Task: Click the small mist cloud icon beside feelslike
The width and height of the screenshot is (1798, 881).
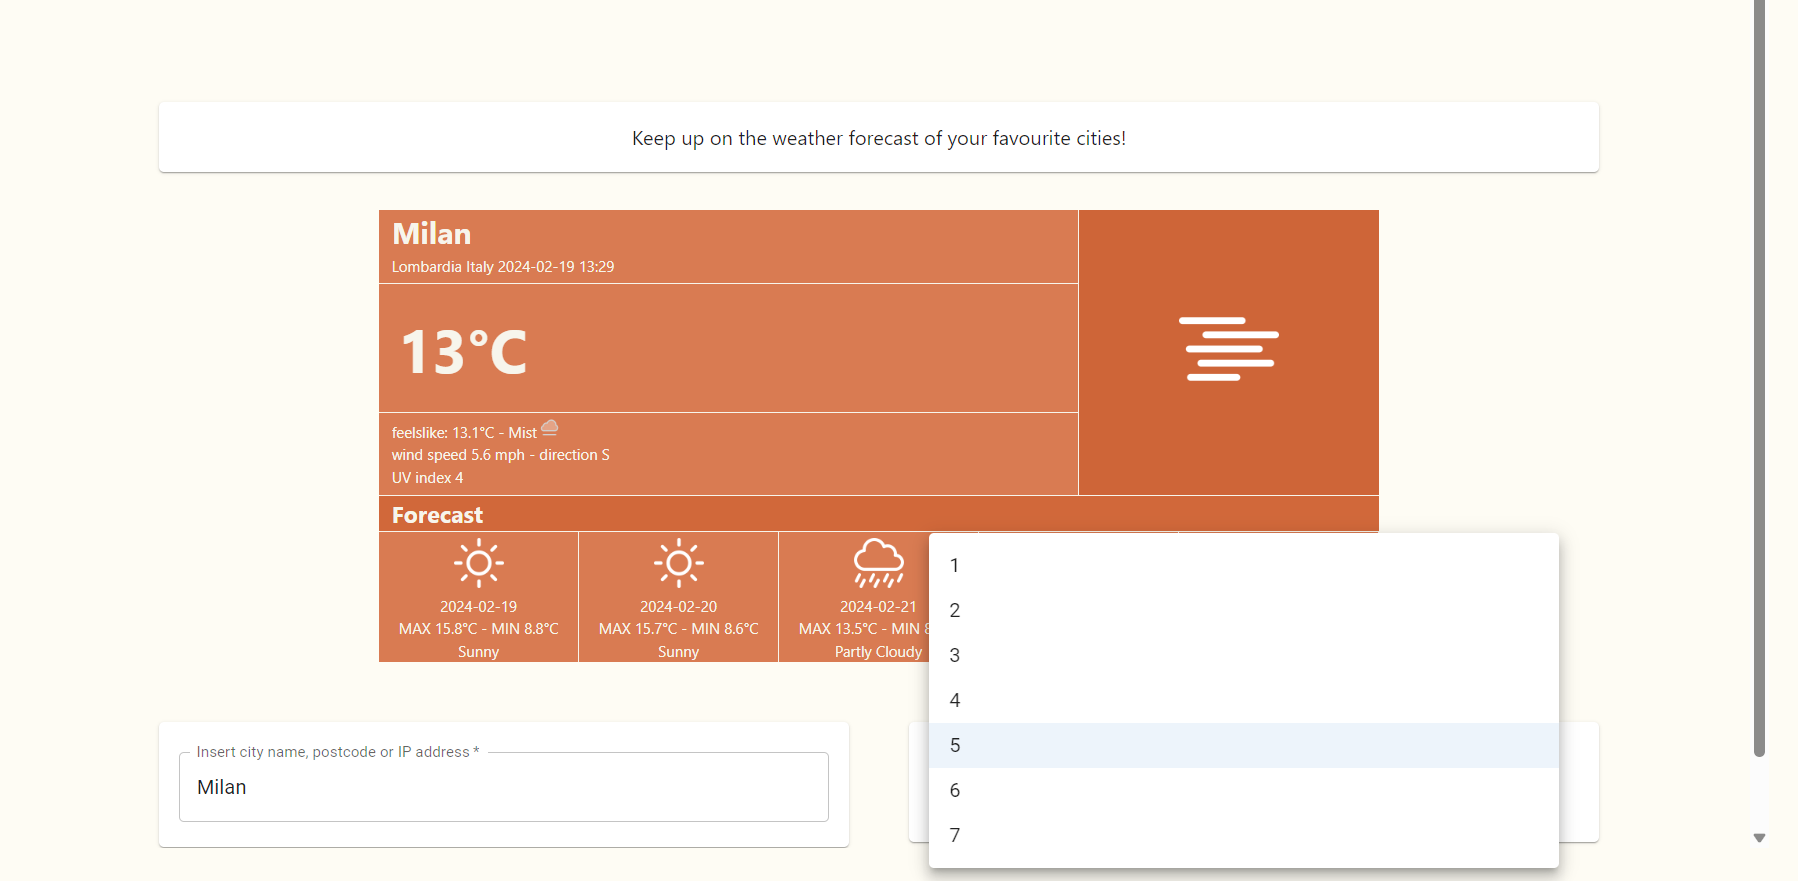Action: tap(550, 428)
